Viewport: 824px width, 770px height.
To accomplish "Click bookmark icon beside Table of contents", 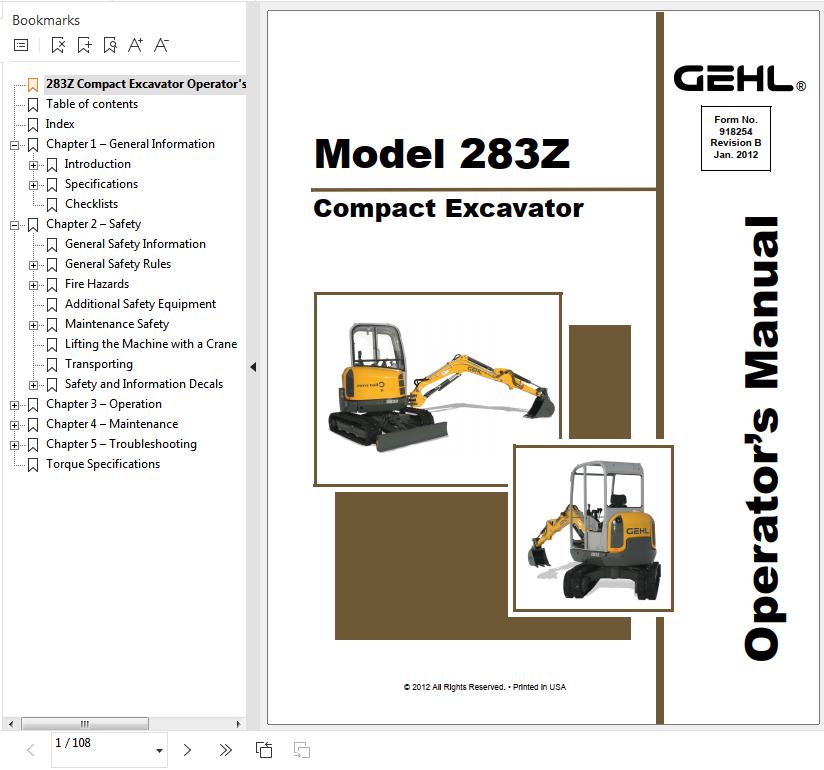I will coord(33,105).
